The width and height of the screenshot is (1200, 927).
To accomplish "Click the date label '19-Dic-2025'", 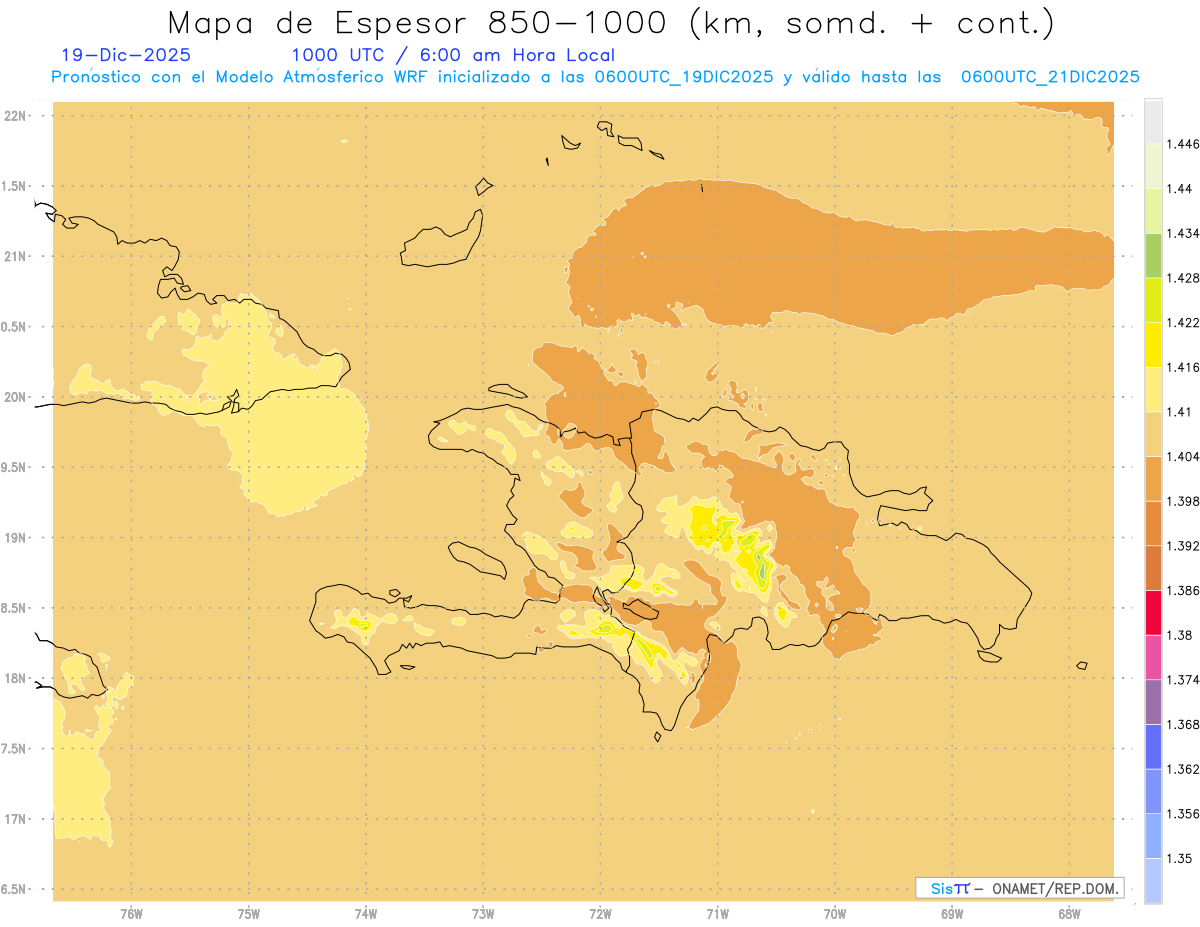I will click(x=125, y=55).
